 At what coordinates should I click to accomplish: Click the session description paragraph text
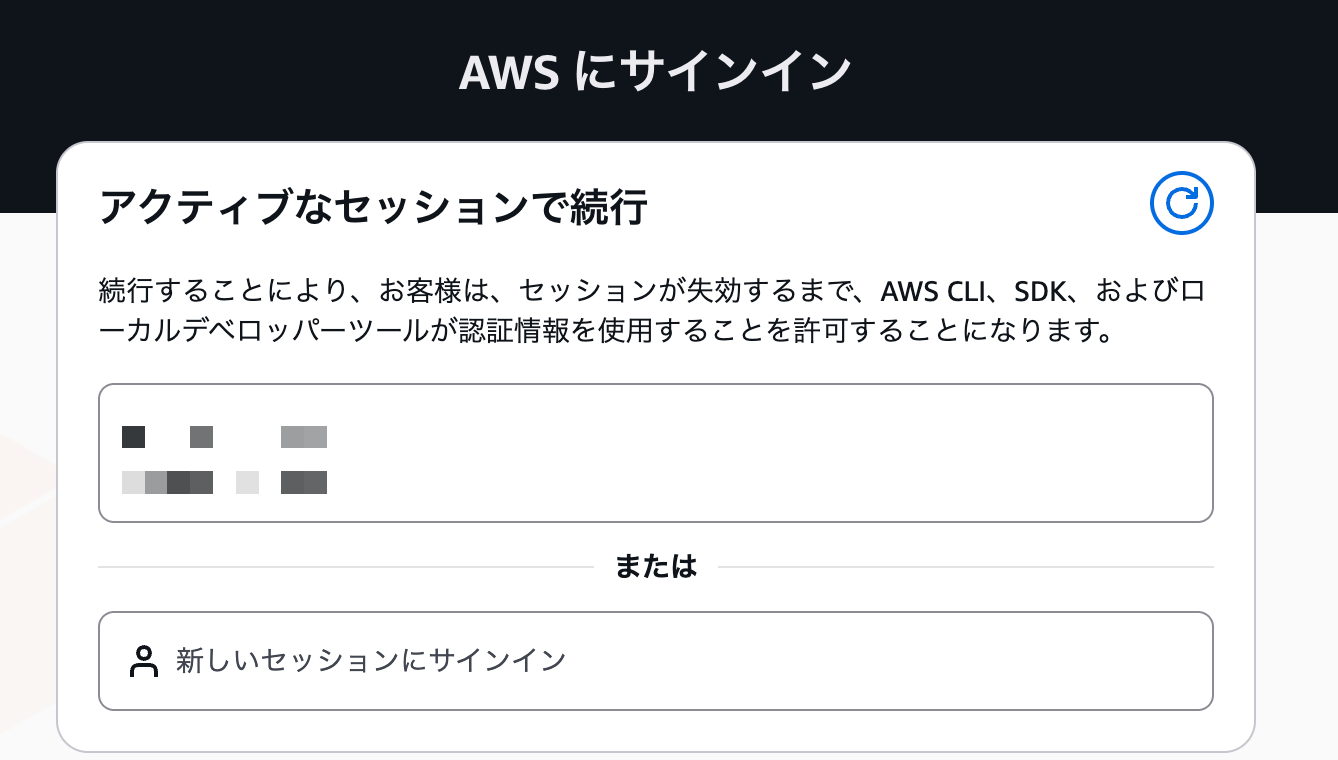650,308
